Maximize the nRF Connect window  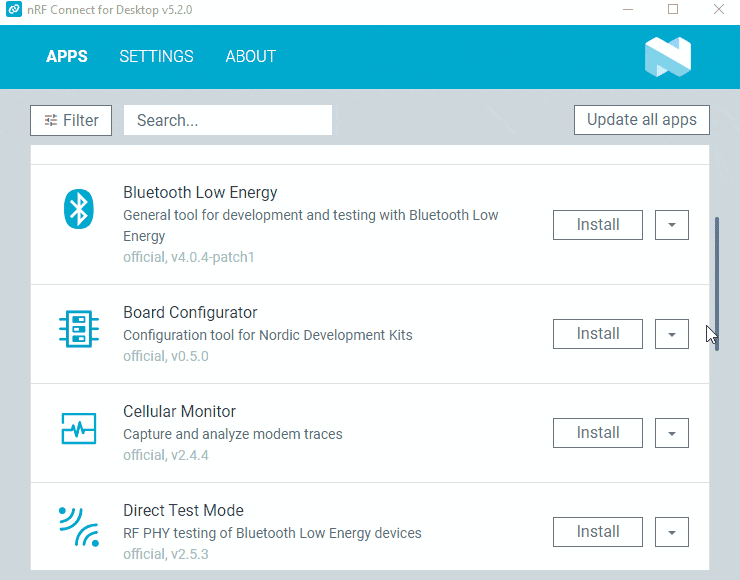(x=673, y=9)
